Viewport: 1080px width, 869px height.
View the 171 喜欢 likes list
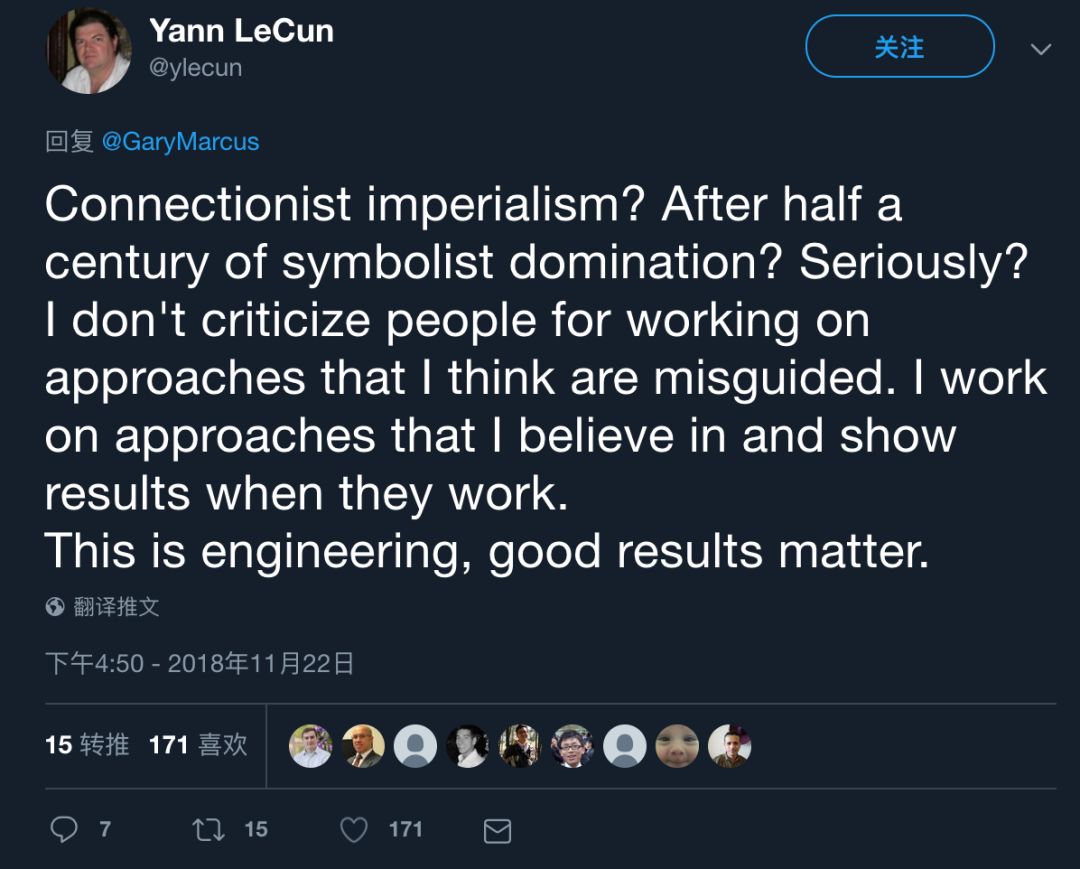point(197,745)
